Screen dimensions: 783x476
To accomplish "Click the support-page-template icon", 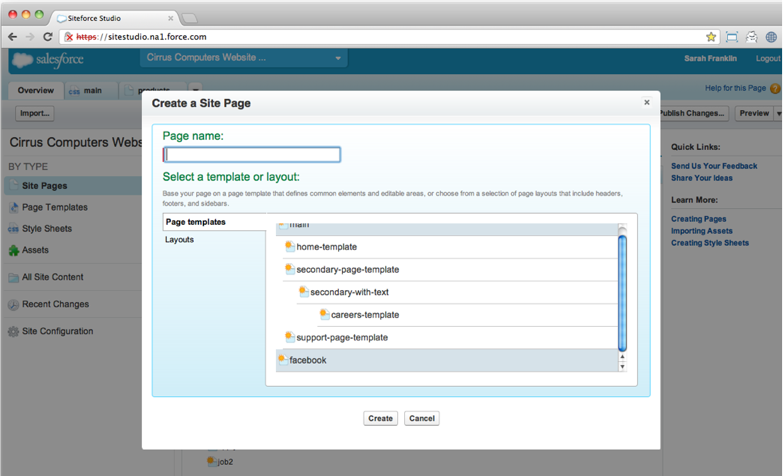I will coord(290,337).
